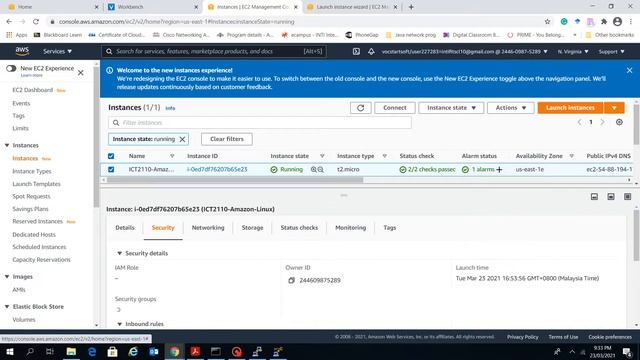640x360 pixels.
Task: Open File Explorer from taskbar
Action: pos(71,351)
